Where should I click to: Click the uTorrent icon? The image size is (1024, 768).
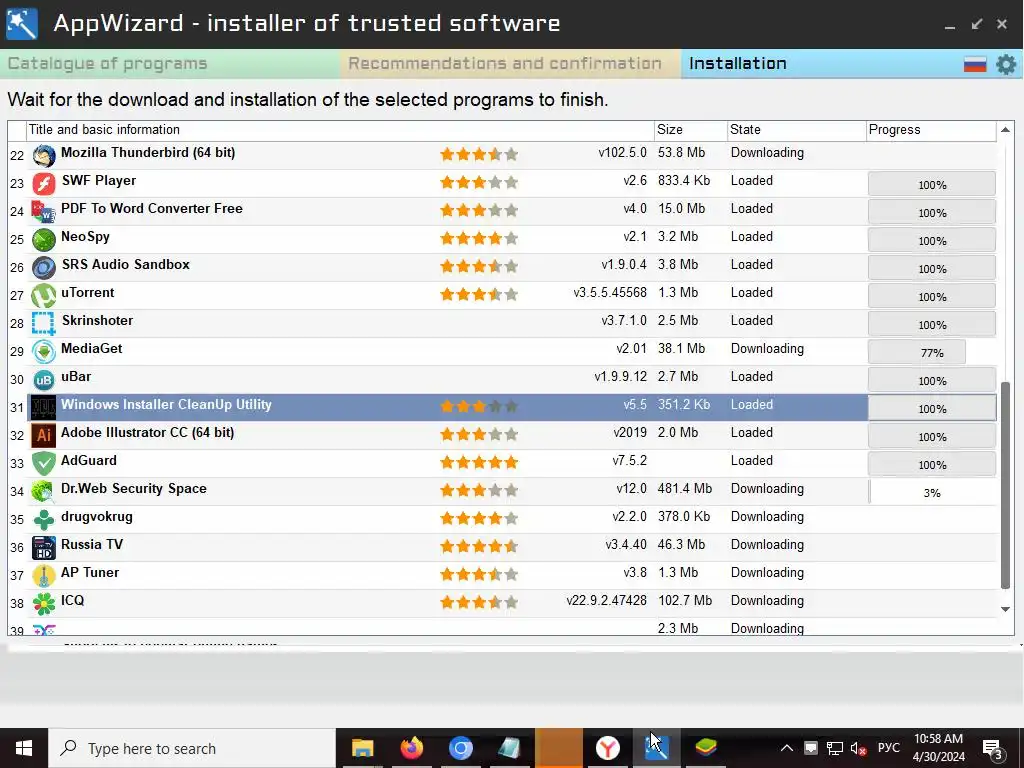(x=44, y=296)
